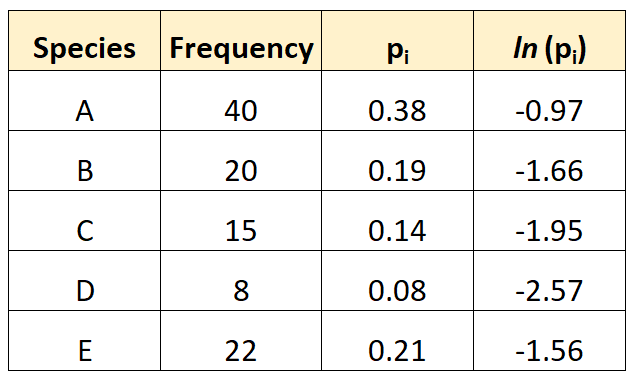Viewport: 632px width, 378px height.
Task: Click the frequency cell showing 8
Action: pos(241,281)
